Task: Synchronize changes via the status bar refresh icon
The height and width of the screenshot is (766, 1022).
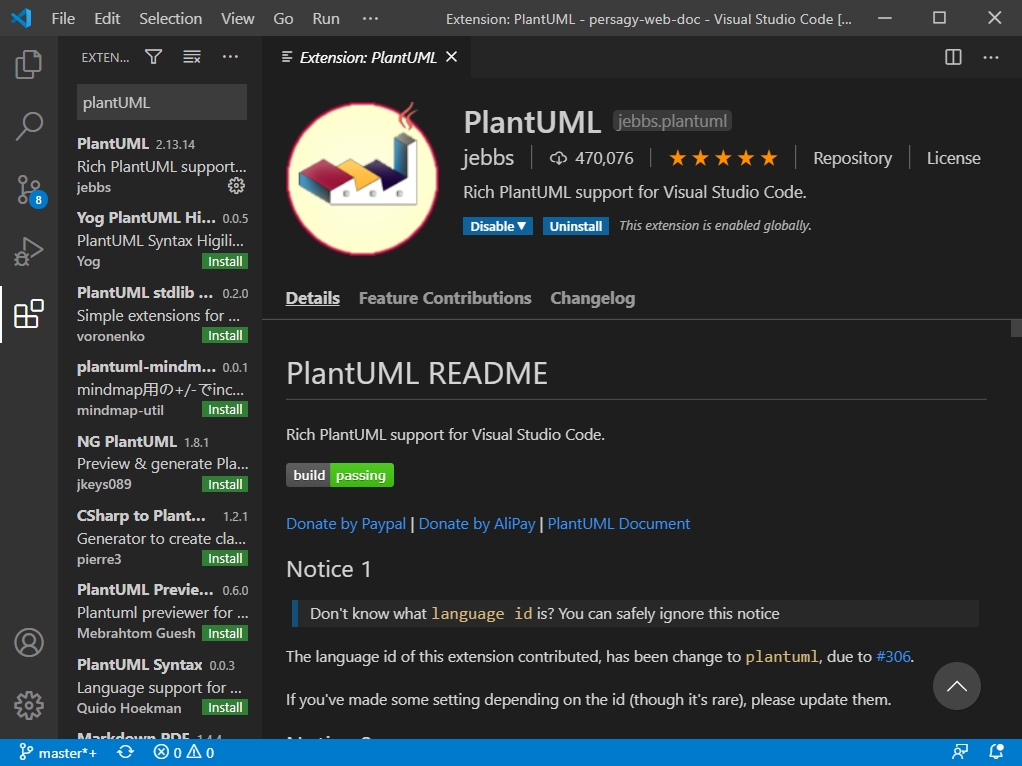Action: coord(124,751)
